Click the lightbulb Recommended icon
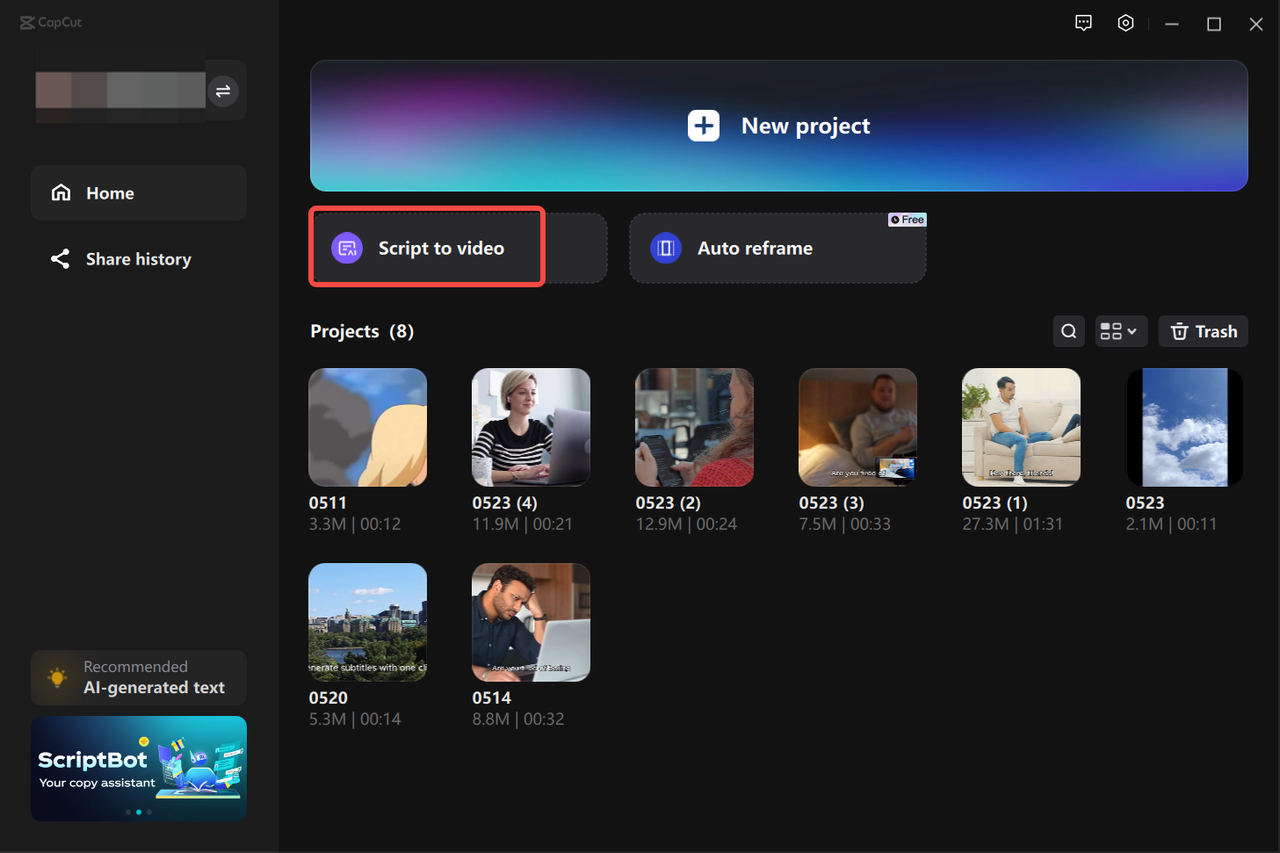This screenshot has width=1280, height=853. tap(58, 677)
